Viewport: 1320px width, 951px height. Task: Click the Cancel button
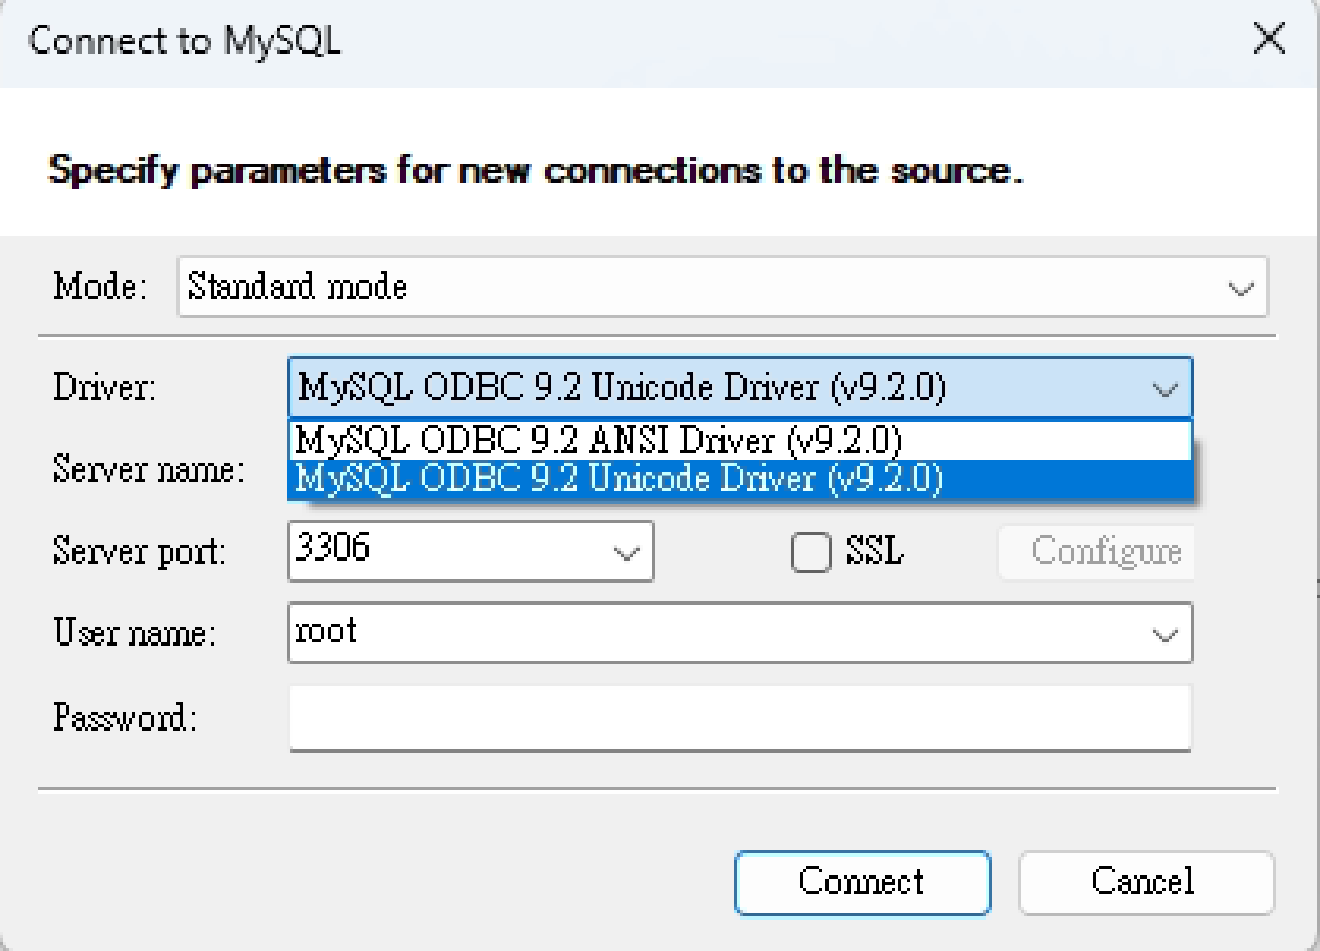click(x=1146, y=881)
